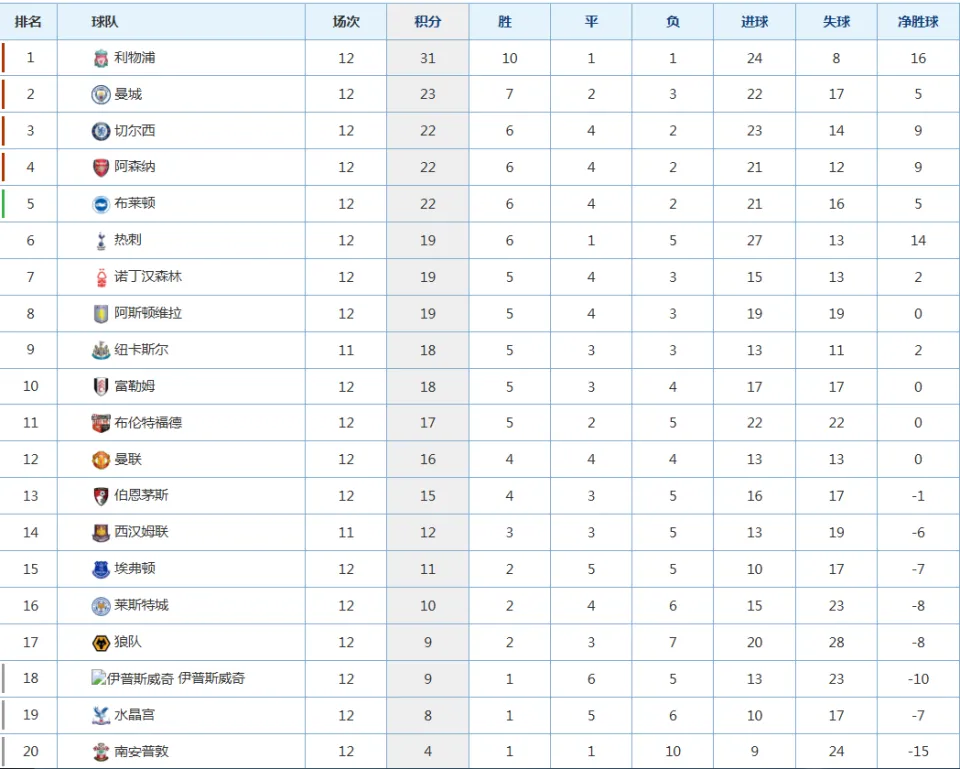
Task: Click the 进球 goals scored header
Action: coord(754,22)
